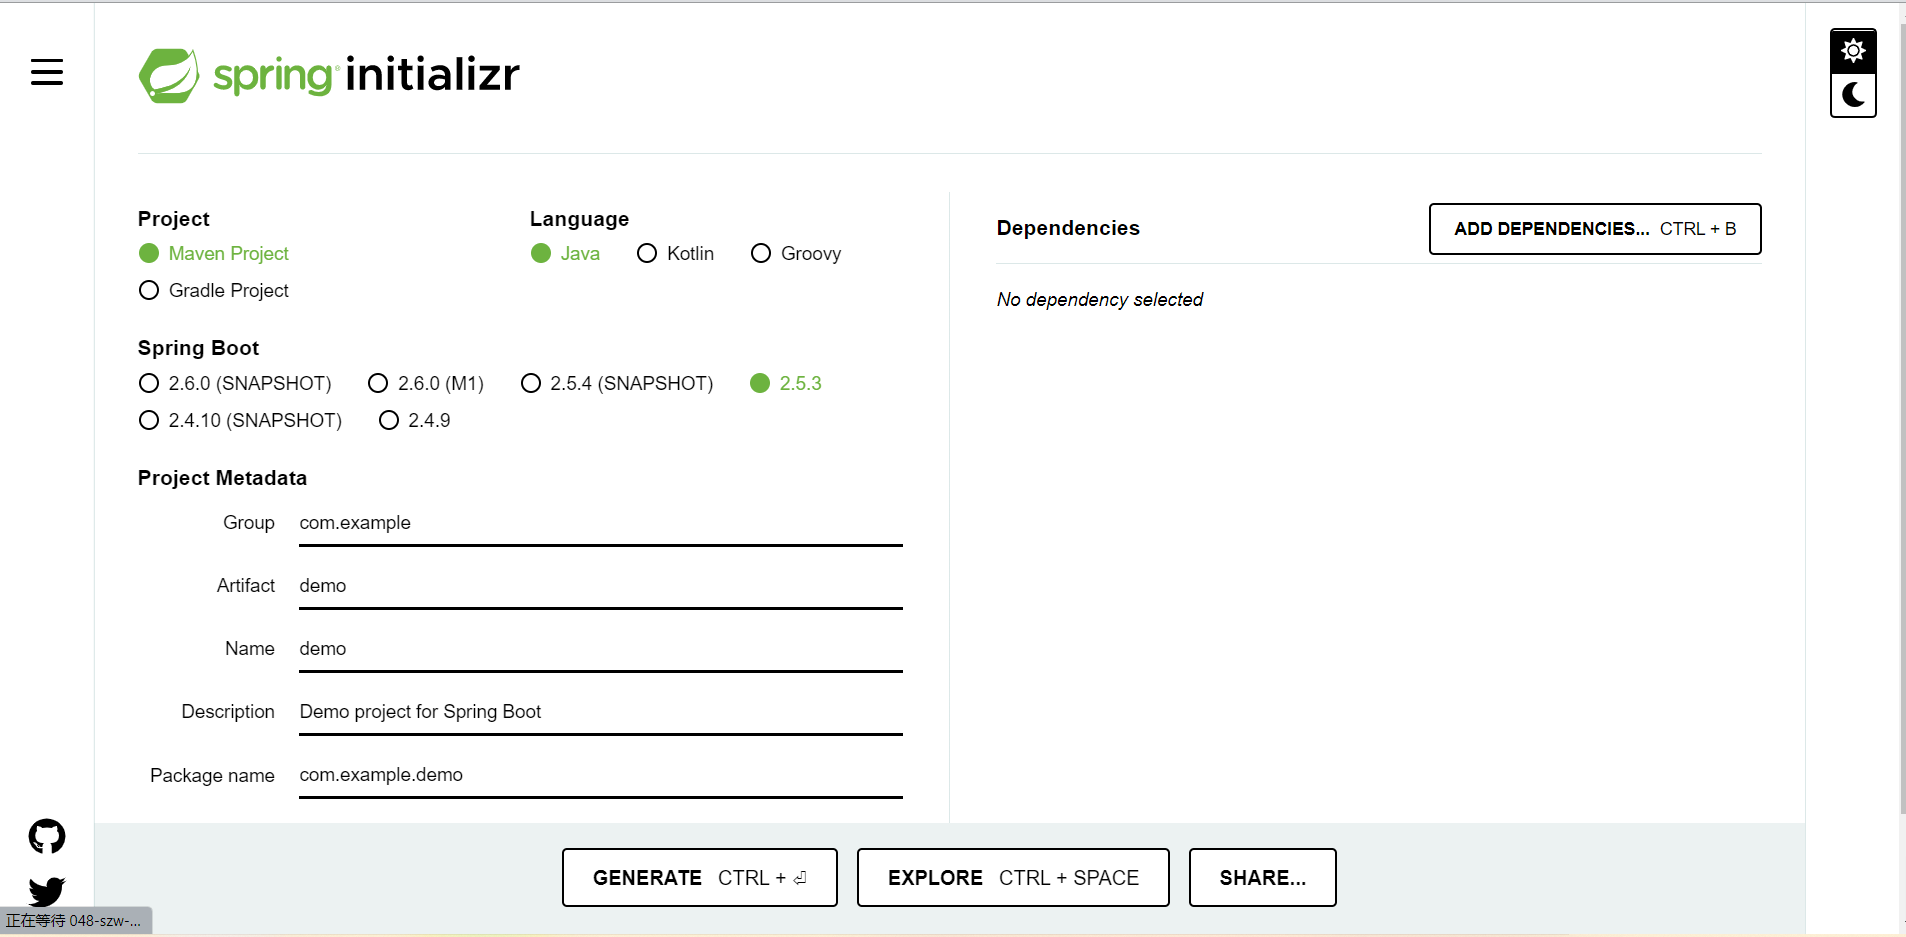Screen dimensions: 1906x937
Task: Click the Language heading
Action: [579, 219]
